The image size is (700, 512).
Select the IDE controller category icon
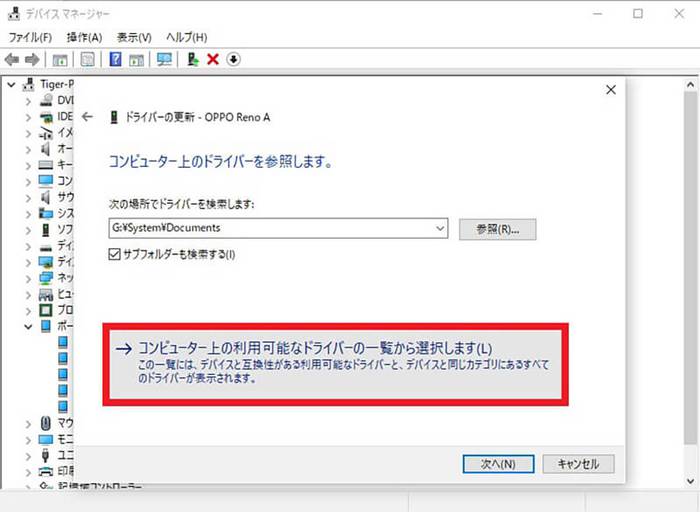(x=46, y=117)
